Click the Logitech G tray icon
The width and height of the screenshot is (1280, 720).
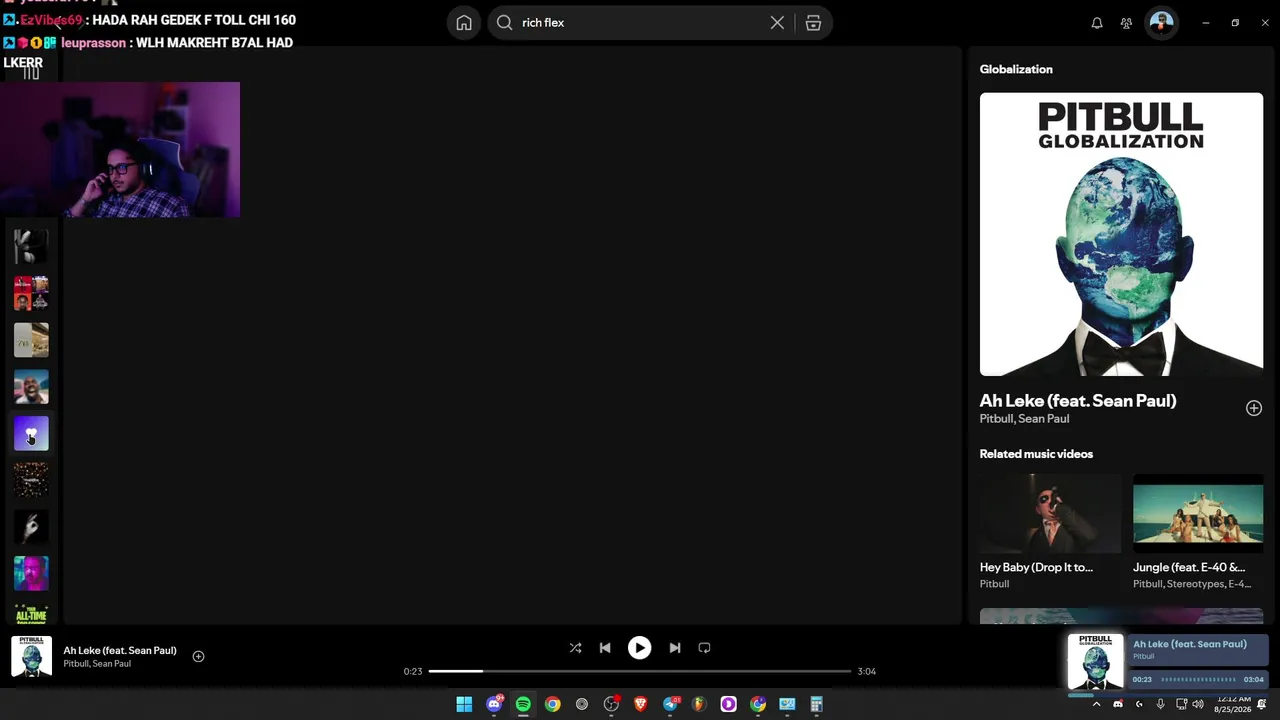(x=1139, y=704)
